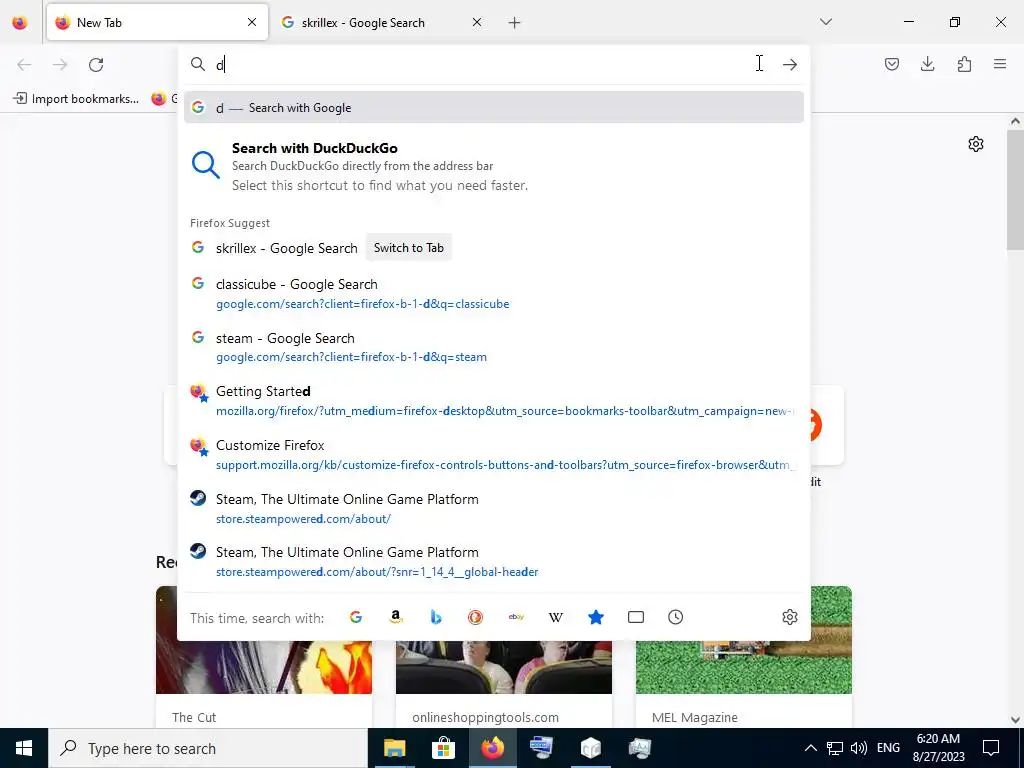Click the page vertical scrollbar thumb
This screenshot has width=1024, height=768.
pos(1015,189)
